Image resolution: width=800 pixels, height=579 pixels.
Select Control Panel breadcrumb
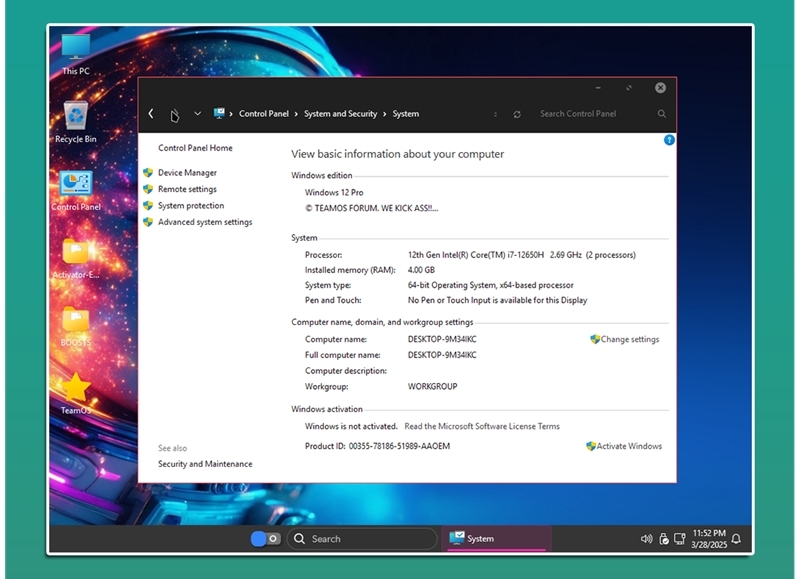tap(264, 114)
